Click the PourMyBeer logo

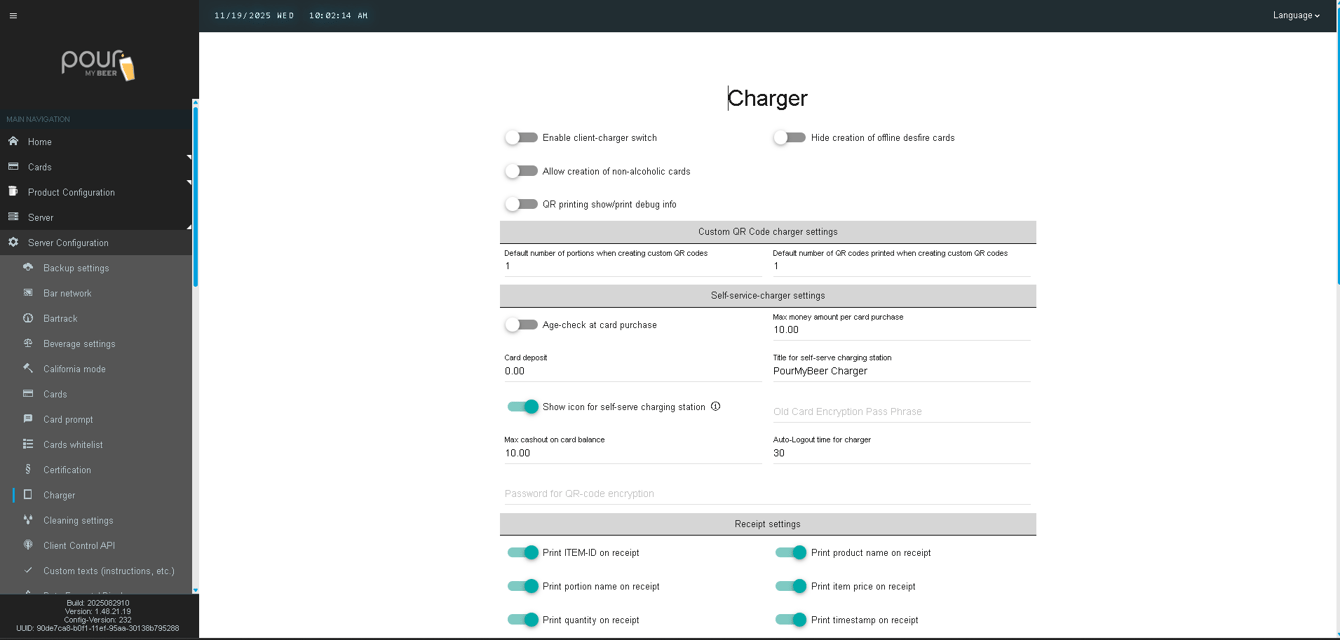click(x=99, y=65)
